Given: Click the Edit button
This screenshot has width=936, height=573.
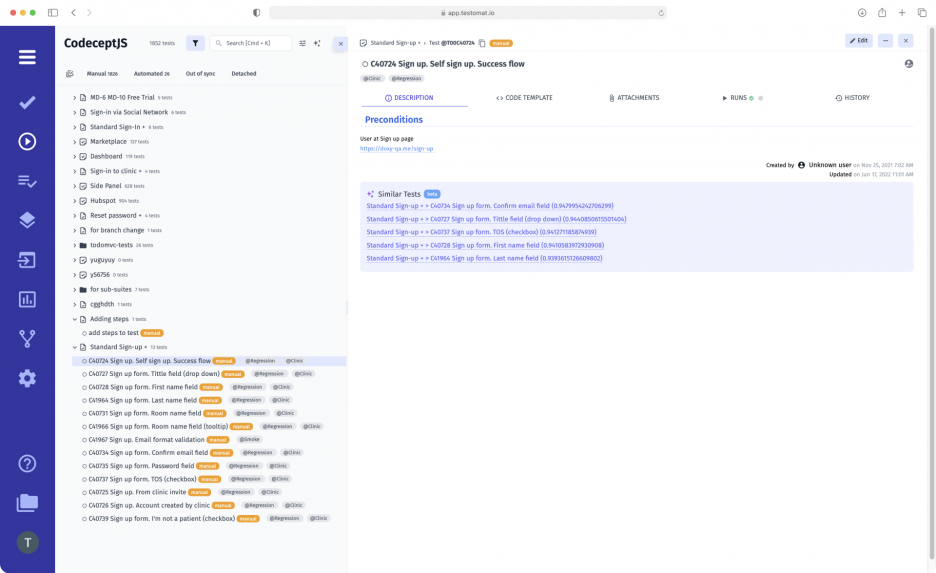Looking at the screenshot, I should [x=858, y=41].
